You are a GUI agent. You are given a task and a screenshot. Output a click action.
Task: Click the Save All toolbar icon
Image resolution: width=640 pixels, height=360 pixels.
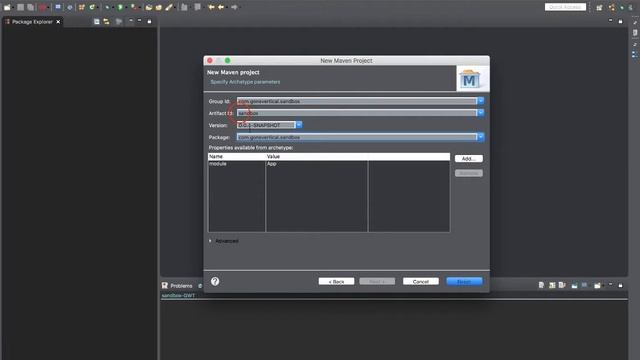(x=31, y=7)
